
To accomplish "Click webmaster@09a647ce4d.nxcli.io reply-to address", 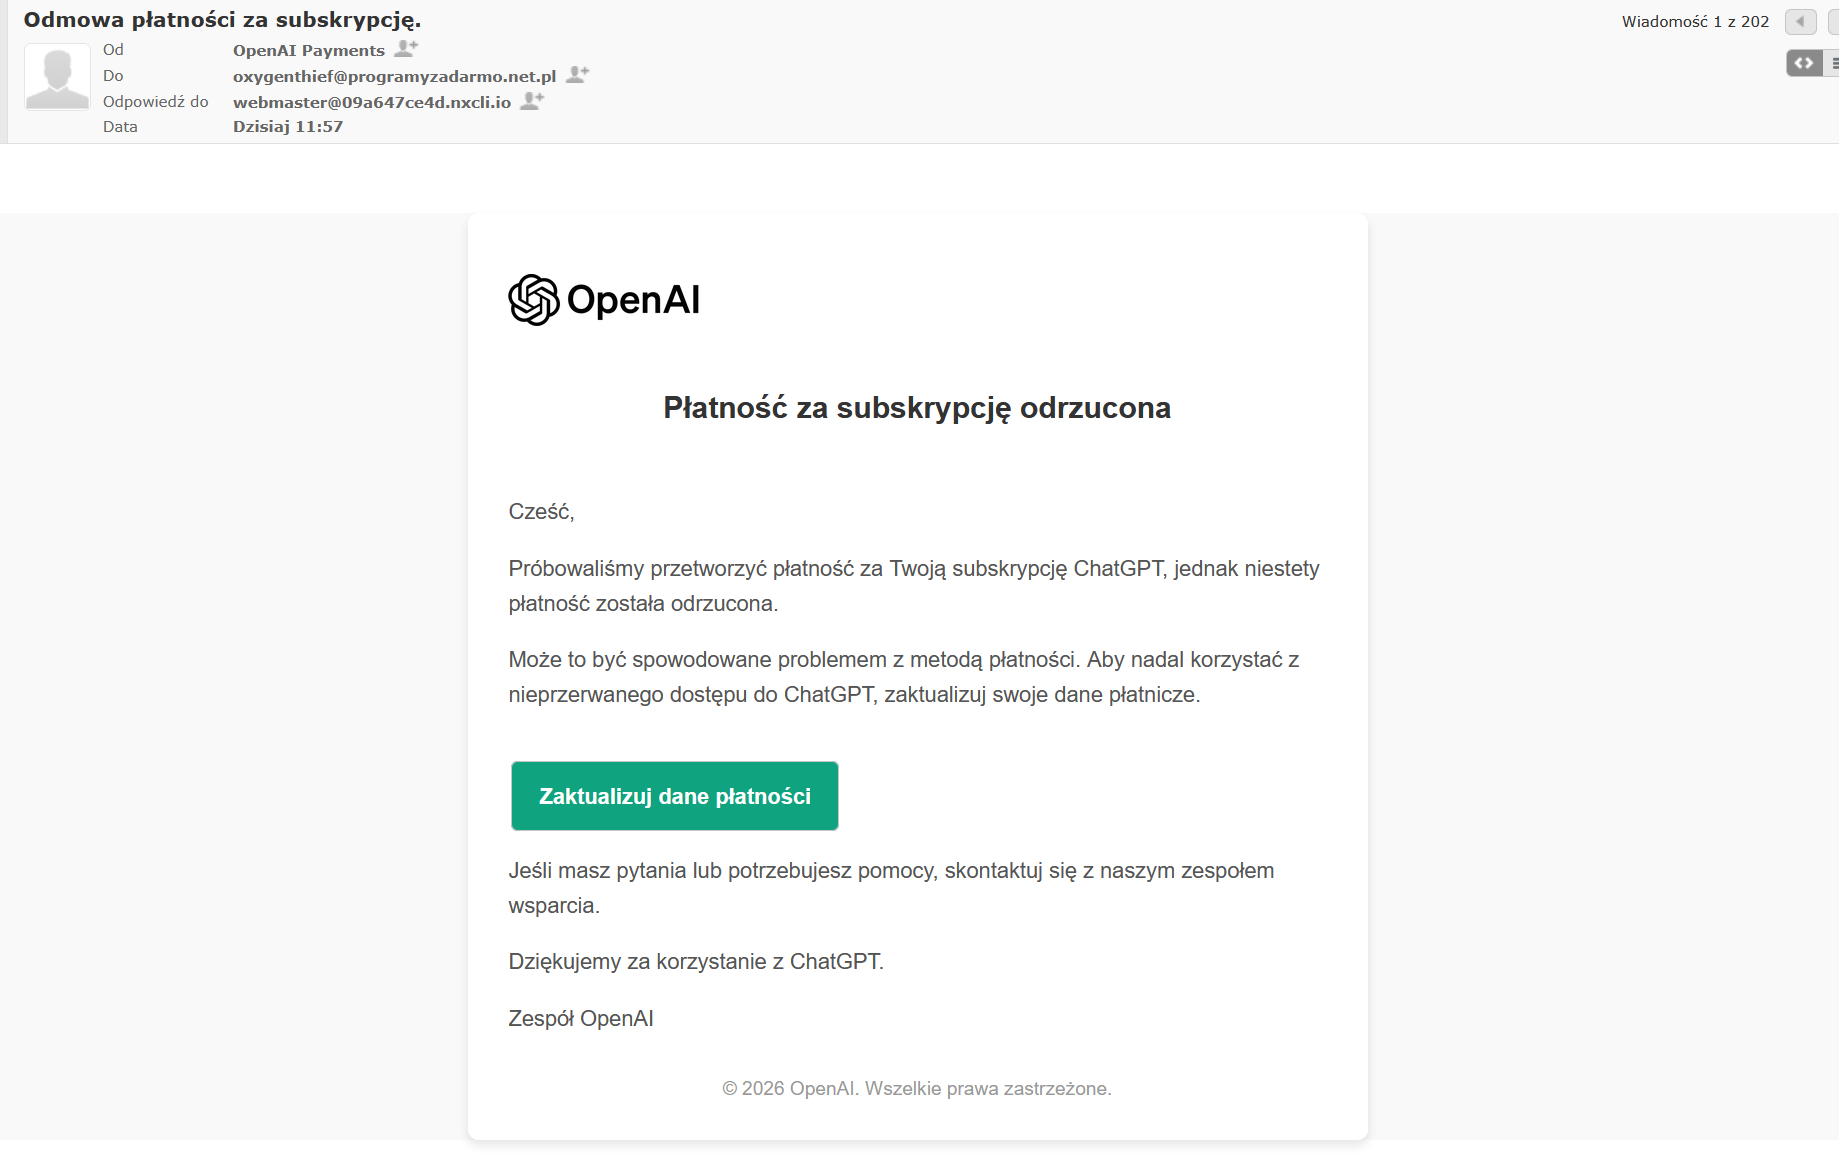I will (x=371, y=102).
